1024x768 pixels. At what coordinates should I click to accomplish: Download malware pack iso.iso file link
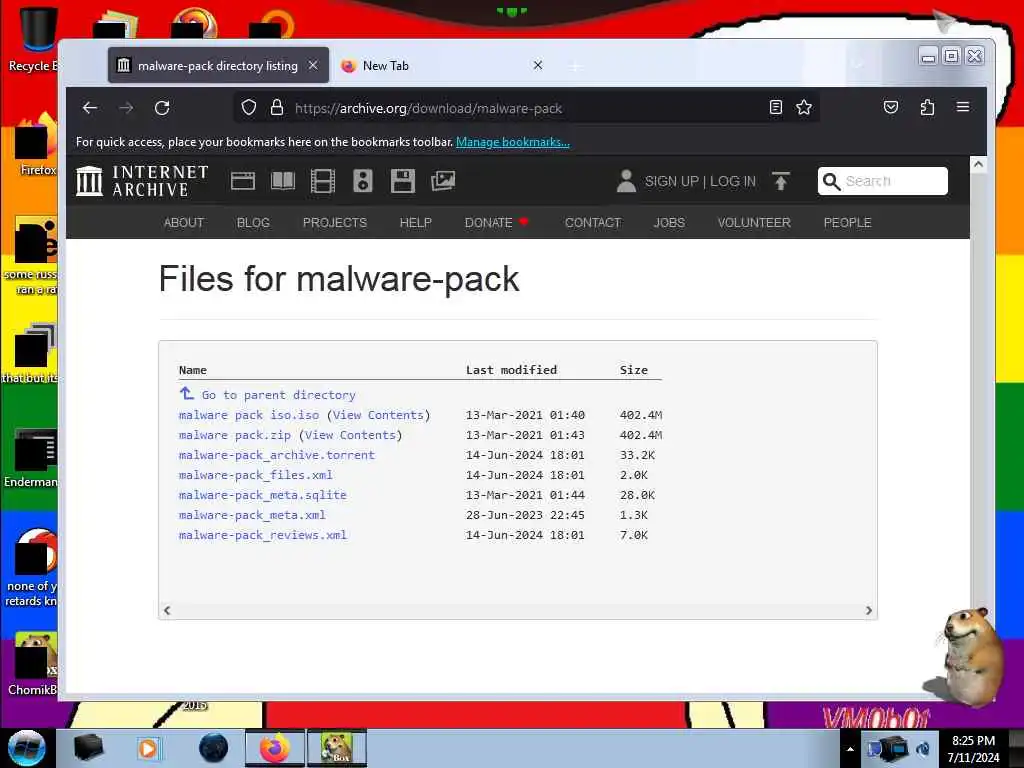point(249,415)
